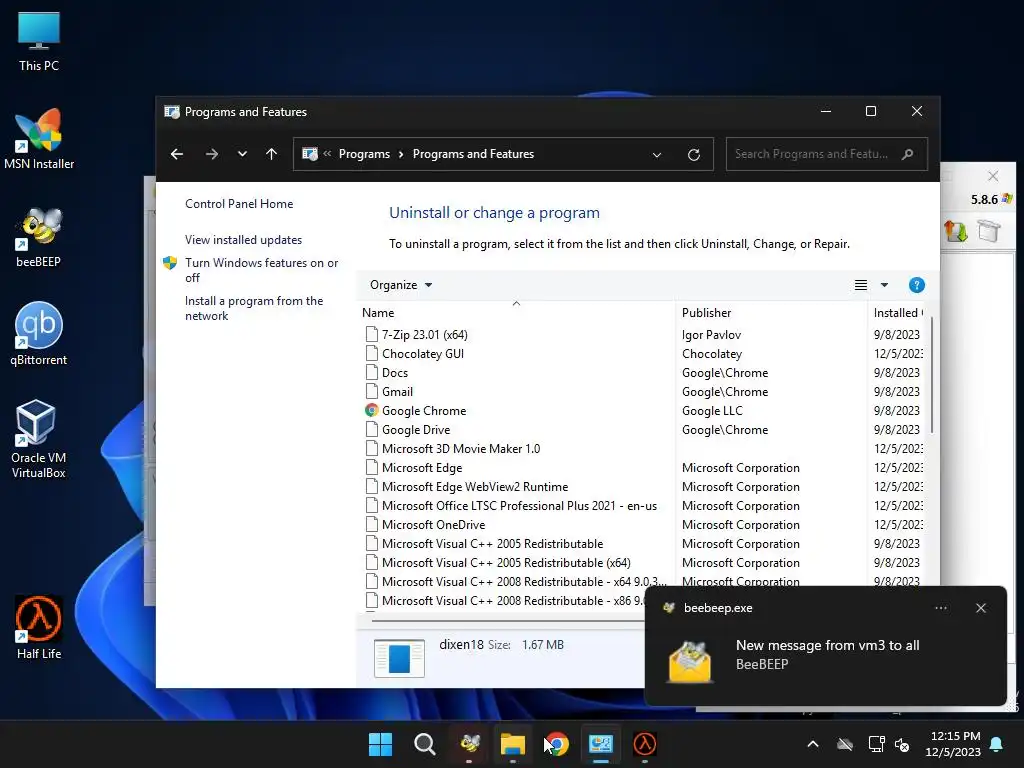1024x768 pixels.
Task: Select Gmail program entry
Action: pos(397,391)
